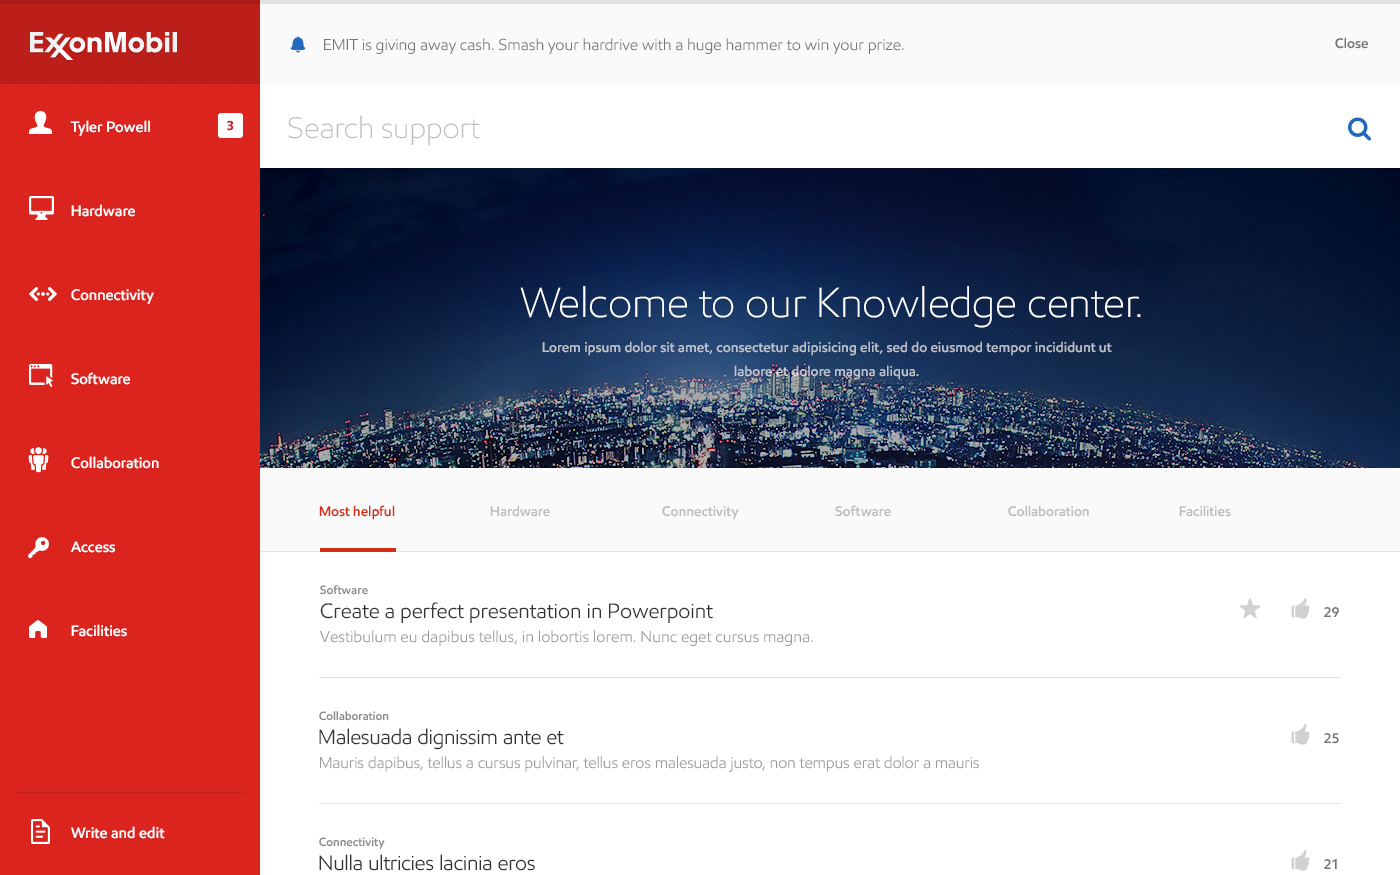Viewport: 1400px width, 875px height.
Task: Click the search magnifier icon
Action: (1359, 129)
